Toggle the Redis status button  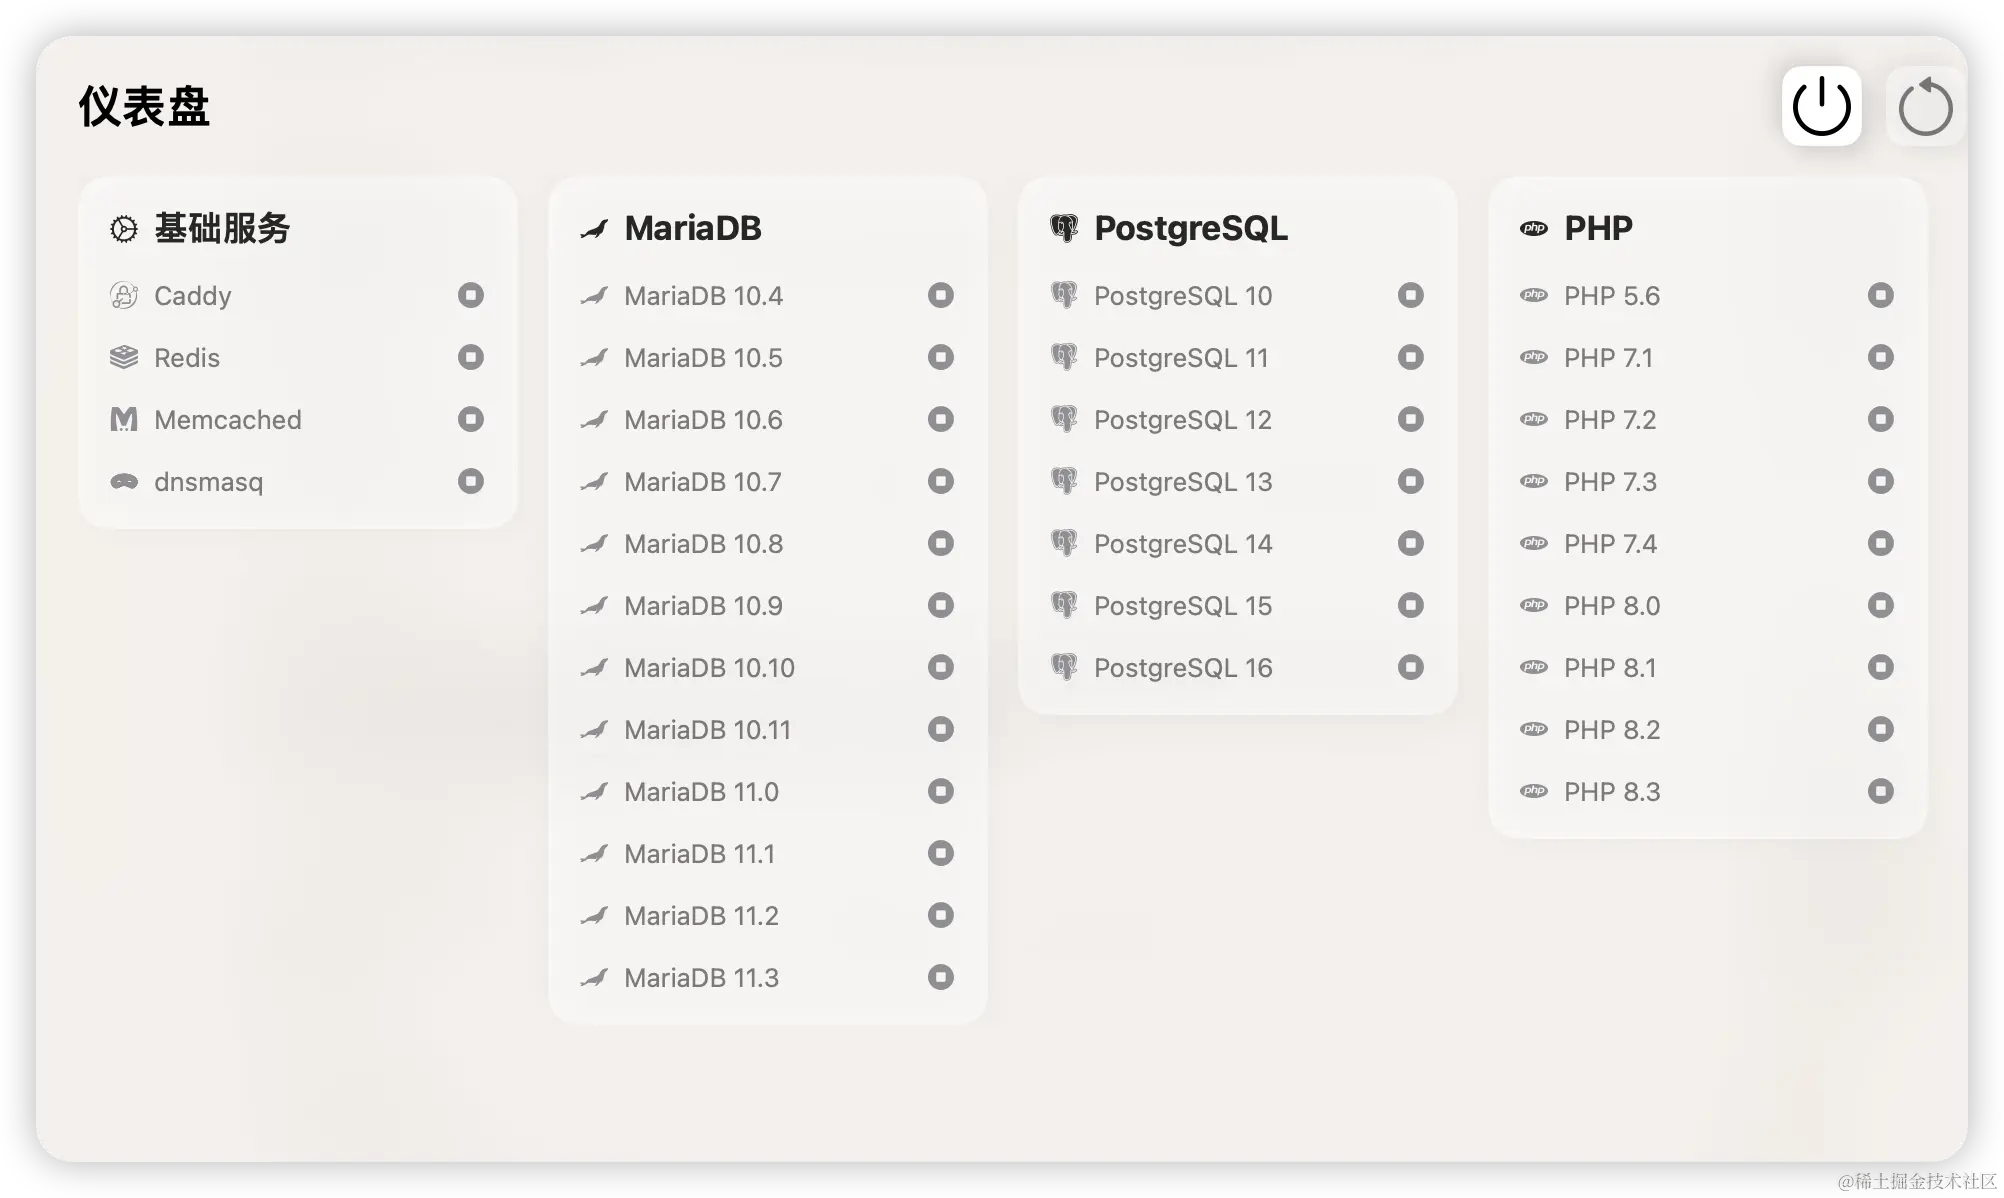(471, 357)
